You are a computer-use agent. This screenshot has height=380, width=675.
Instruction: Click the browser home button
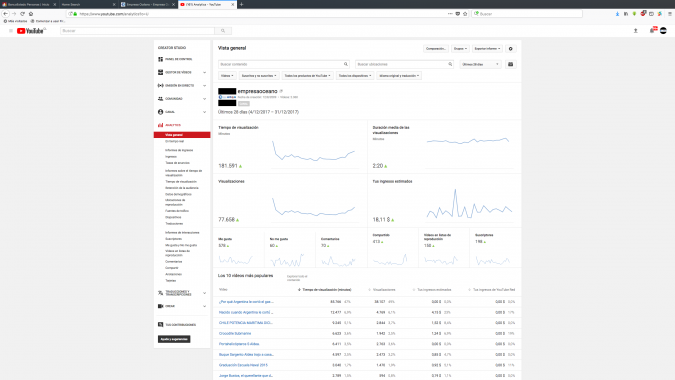click(31, 14)
